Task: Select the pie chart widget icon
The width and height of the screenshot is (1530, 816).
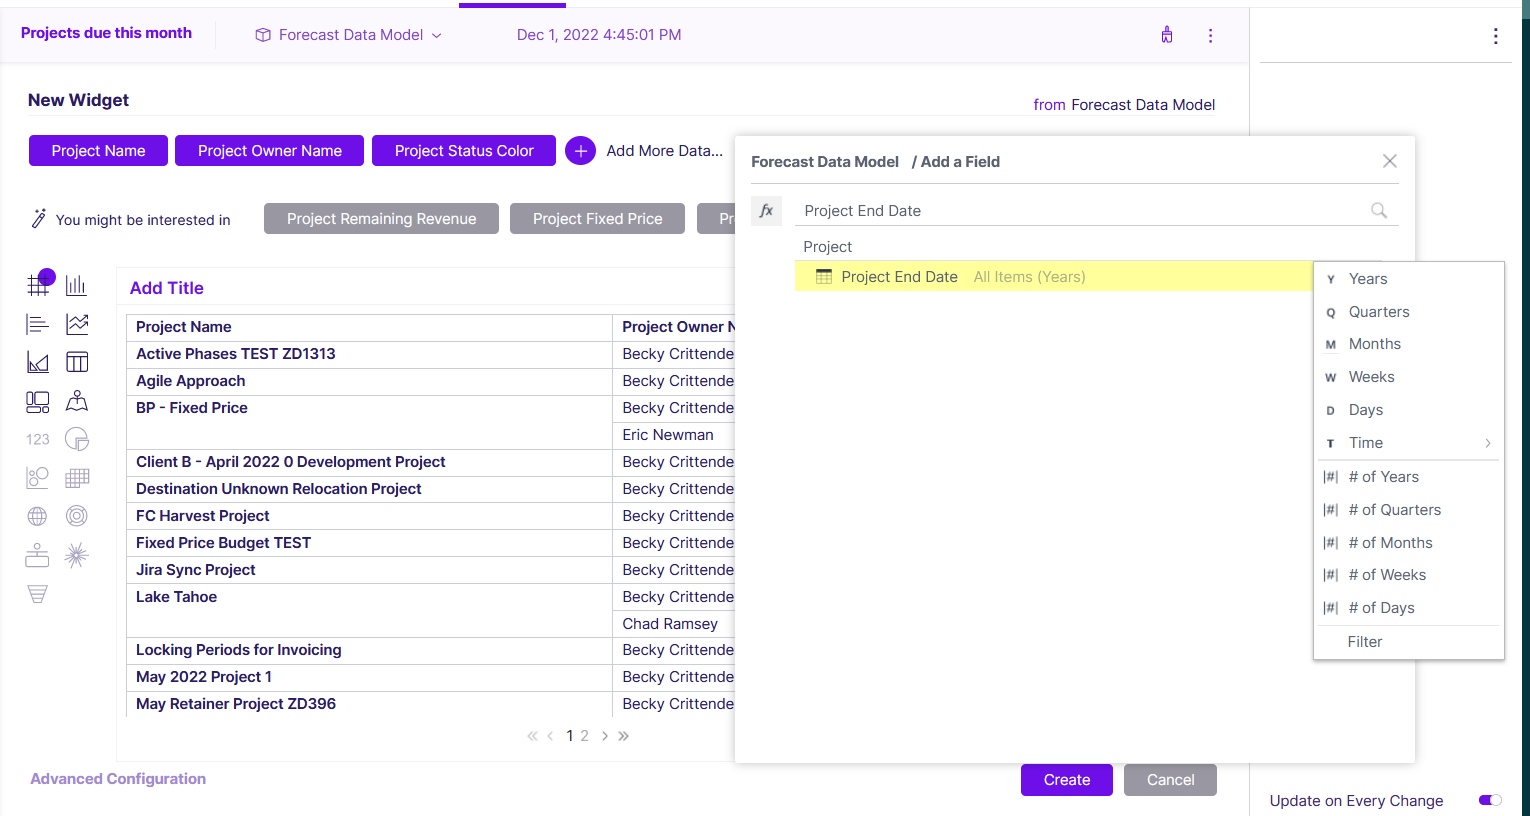Action: pos(77,439)
